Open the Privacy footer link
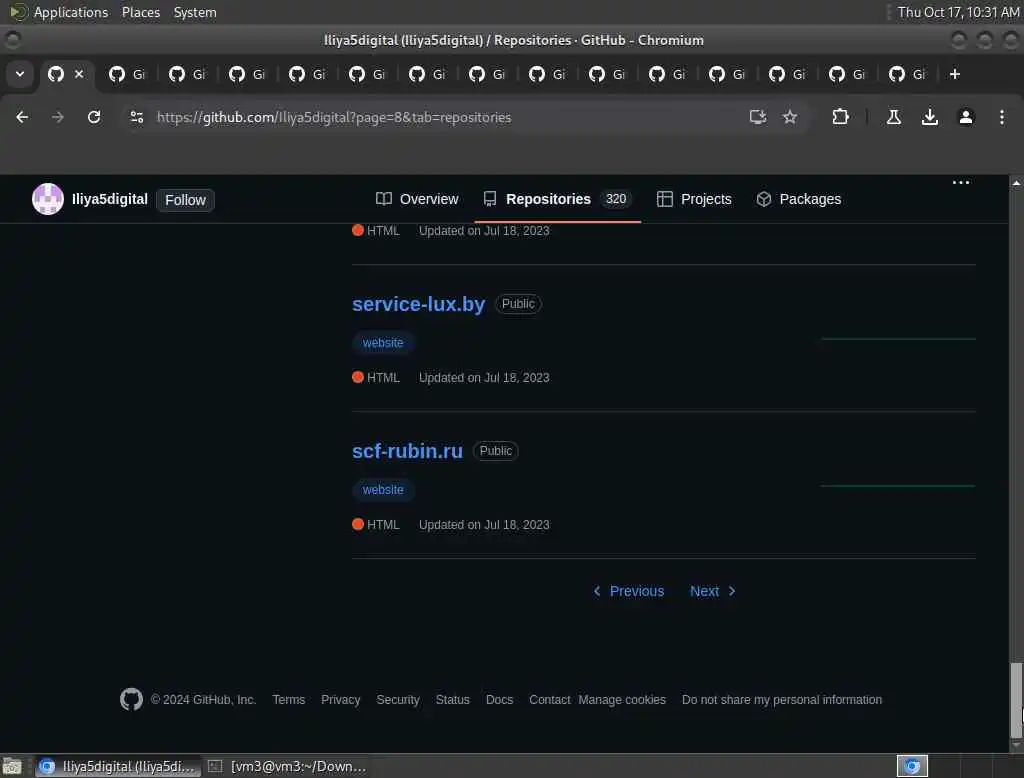This screenshot has width=1024, height=778. point(340,700)
